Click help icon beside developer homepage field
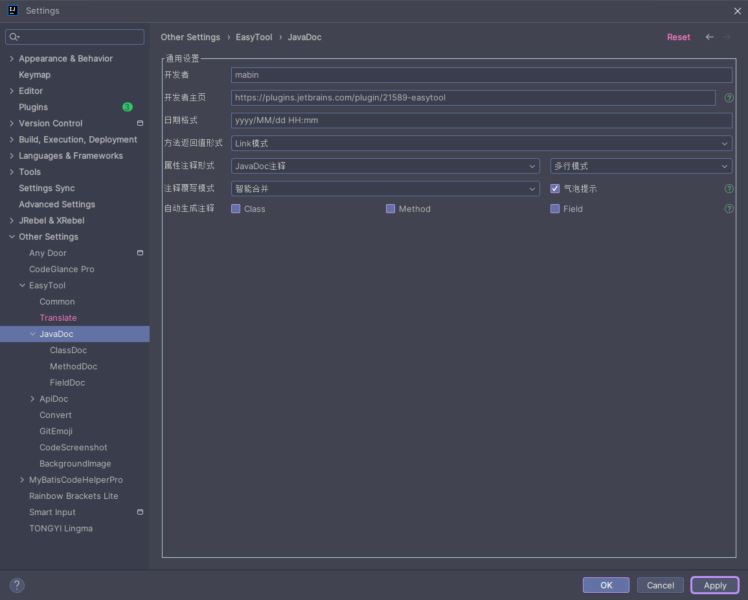Screen dimensions: 748x600 tap(729, 98)
